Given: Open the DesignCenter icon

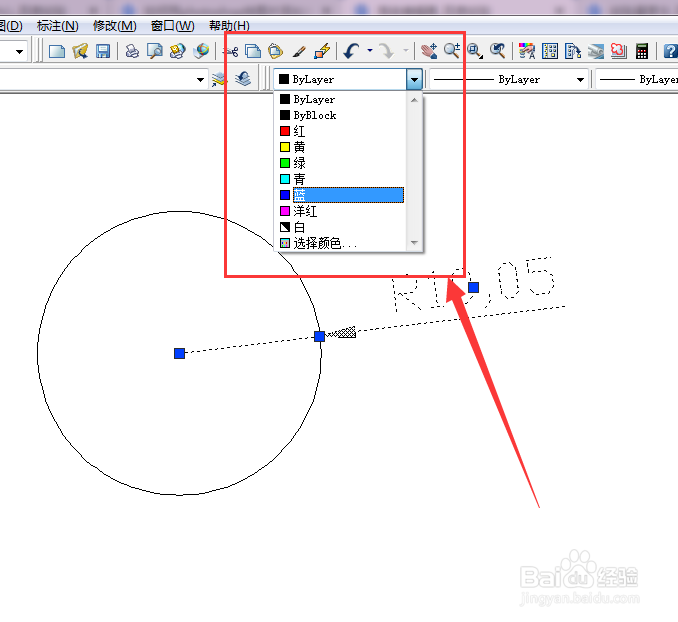Looking at the screenshot, I should coord(550,51).
